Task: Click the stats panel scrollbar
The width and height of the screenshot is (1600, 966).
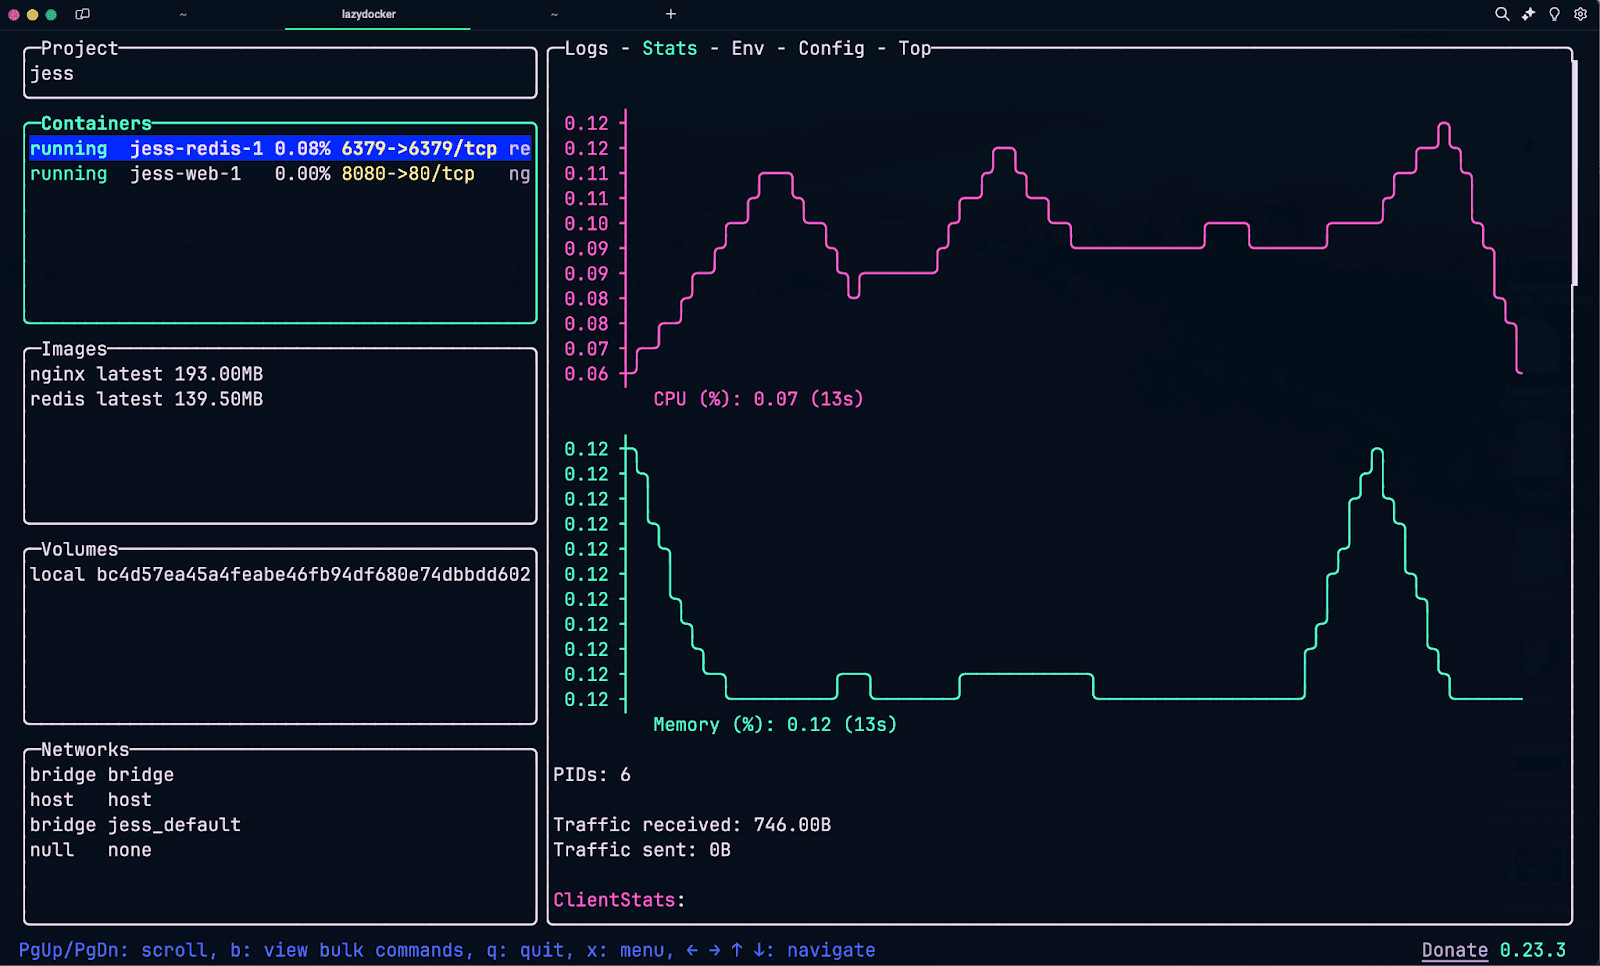Action: click(1575, 173)
